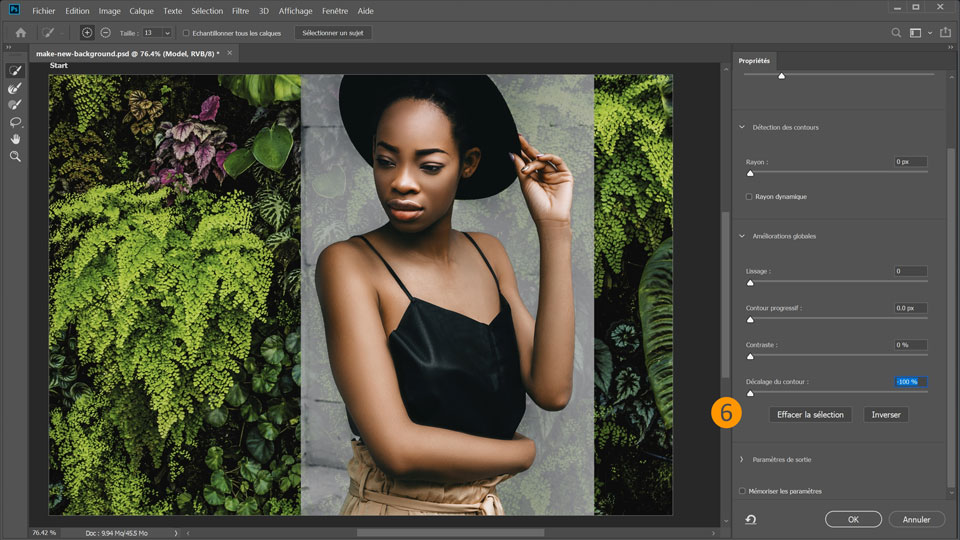Click the reset workspace icon near OK

click(x=750, y=519)
